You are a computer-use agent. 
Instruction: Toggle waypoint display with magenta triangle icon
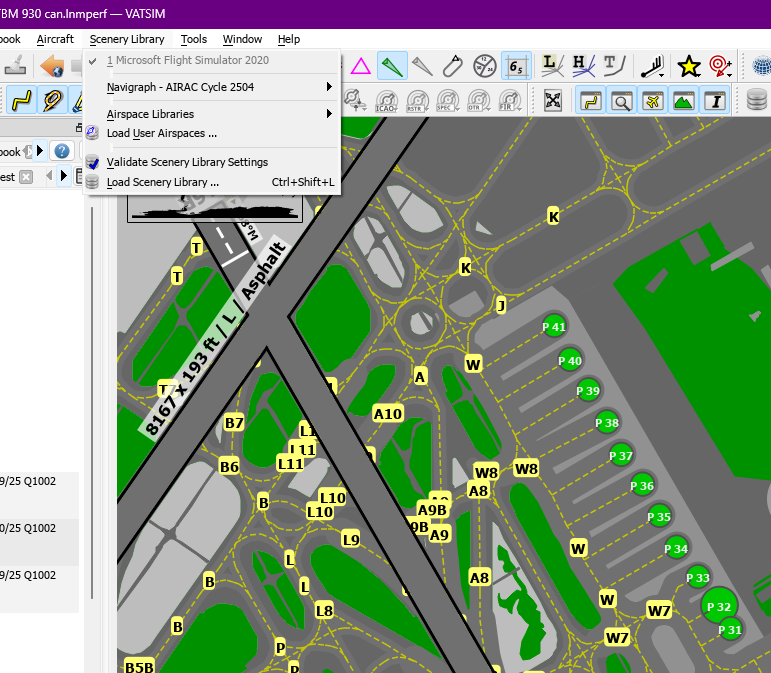(360, 66)
